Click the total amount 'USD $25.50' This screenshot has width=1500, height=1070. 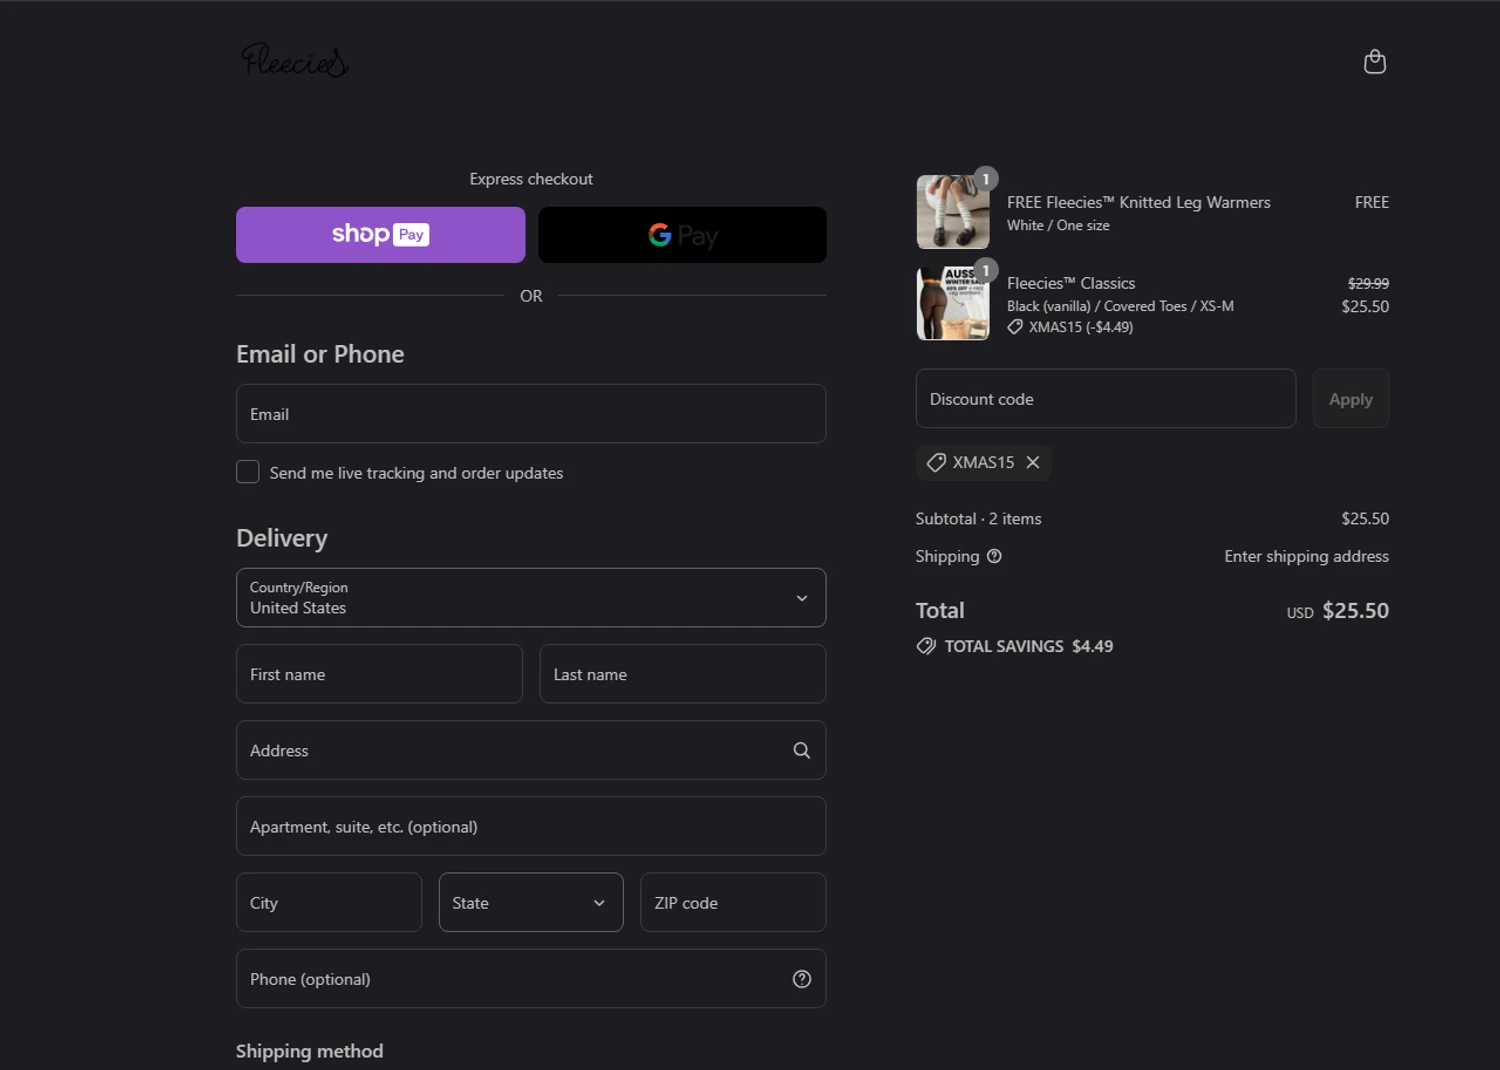(1338, 610)
